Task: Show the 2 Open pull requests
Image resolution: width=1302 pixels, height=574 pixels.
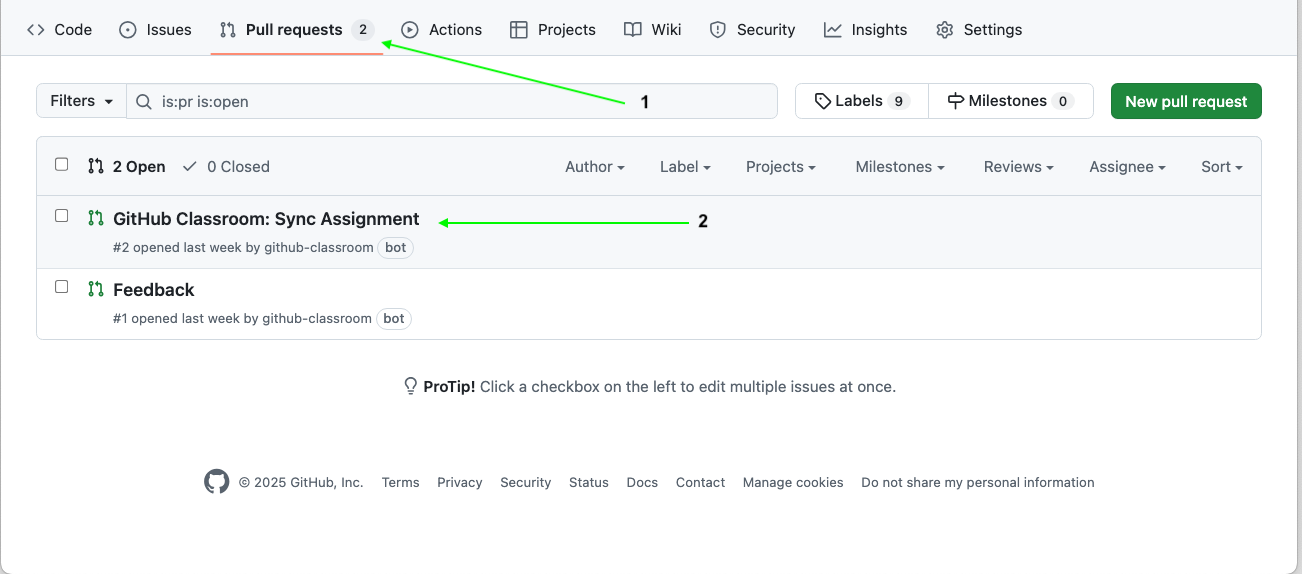Action: click(x=127, y=167)
